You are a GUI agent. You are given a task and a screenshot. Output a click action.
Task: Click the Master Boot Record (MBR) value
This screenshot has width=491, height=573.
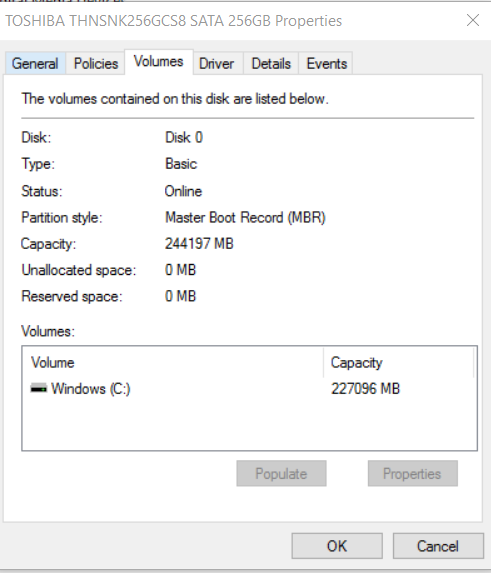(245, 217)
